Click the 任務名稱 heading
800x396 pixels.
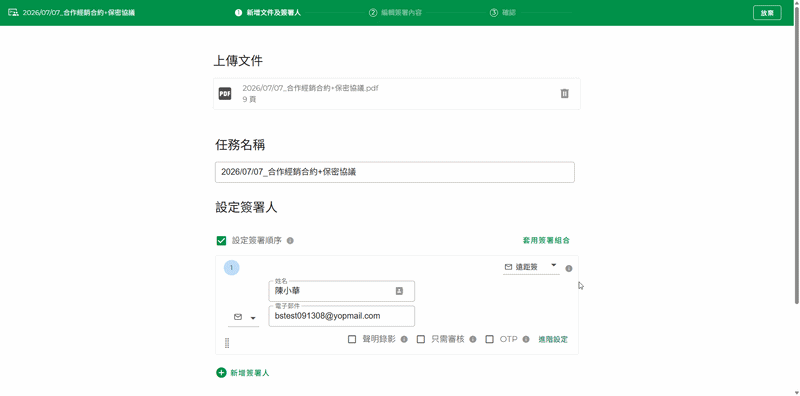tap(240, 145)
